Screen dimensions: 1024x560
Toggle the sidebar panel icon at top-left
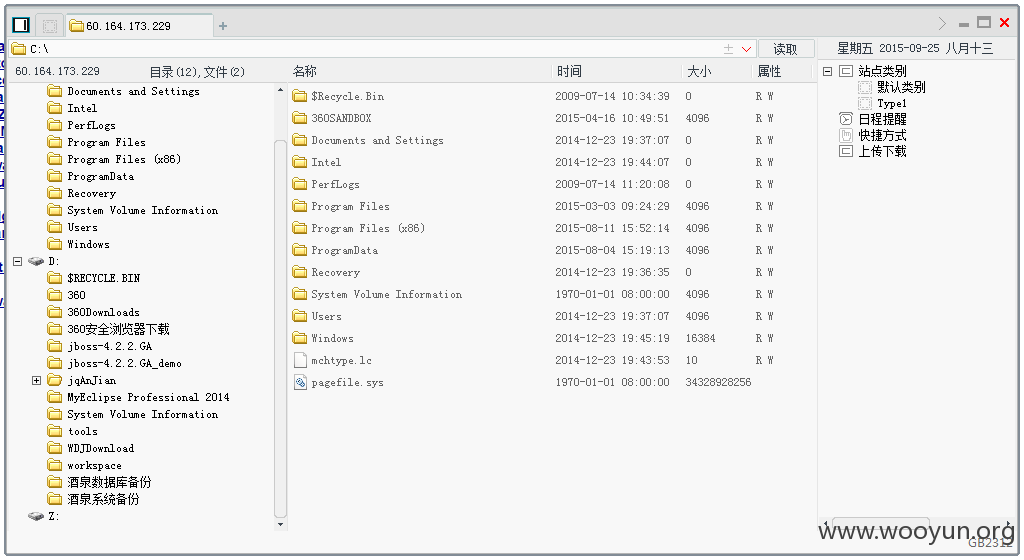click(x=21, y=25)
